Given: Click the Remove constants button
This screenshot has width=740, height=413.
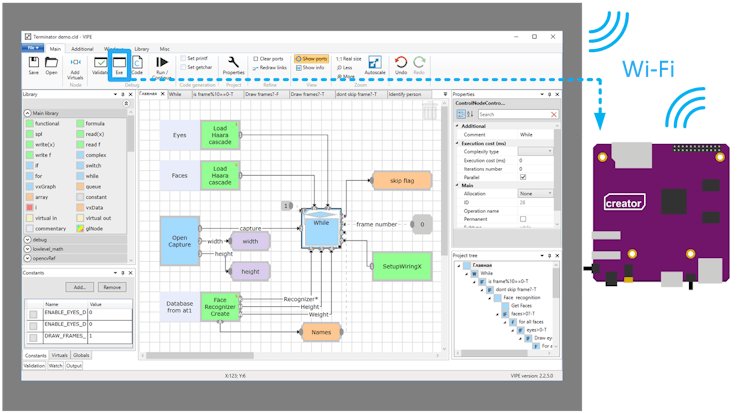Looking at the screenshot, I should coord(112,287).
